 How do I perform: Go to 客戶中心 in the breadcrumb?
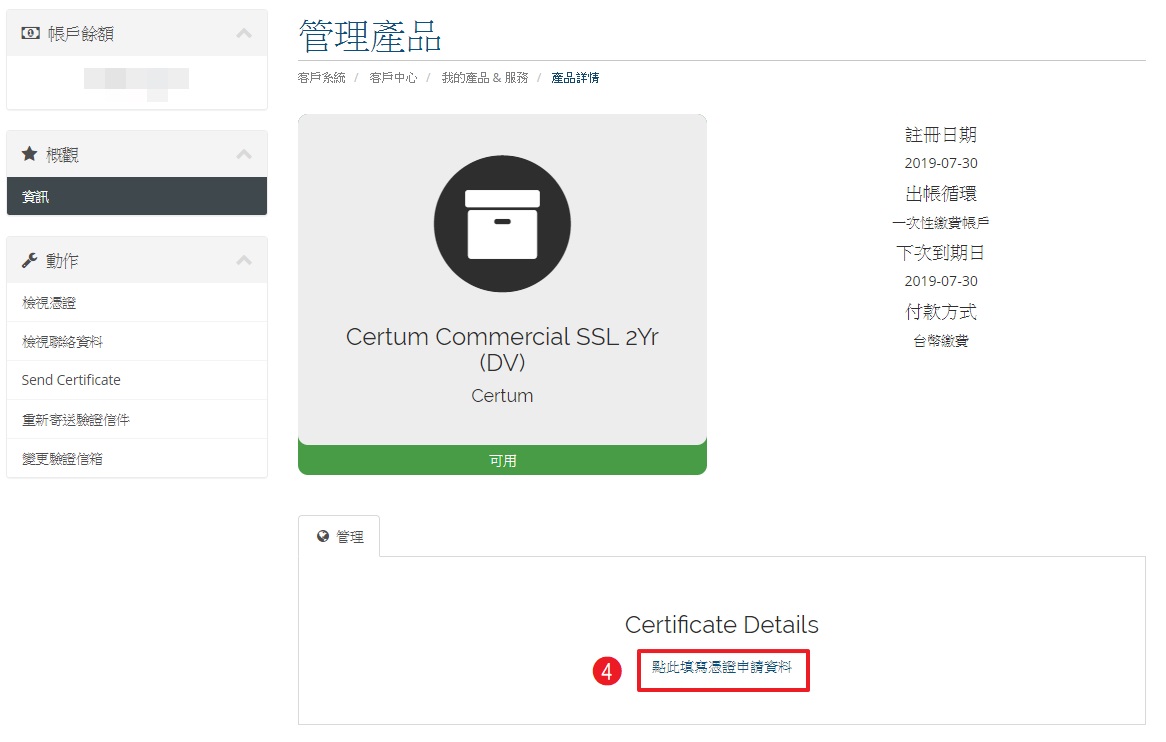click(x=393, y=77)
